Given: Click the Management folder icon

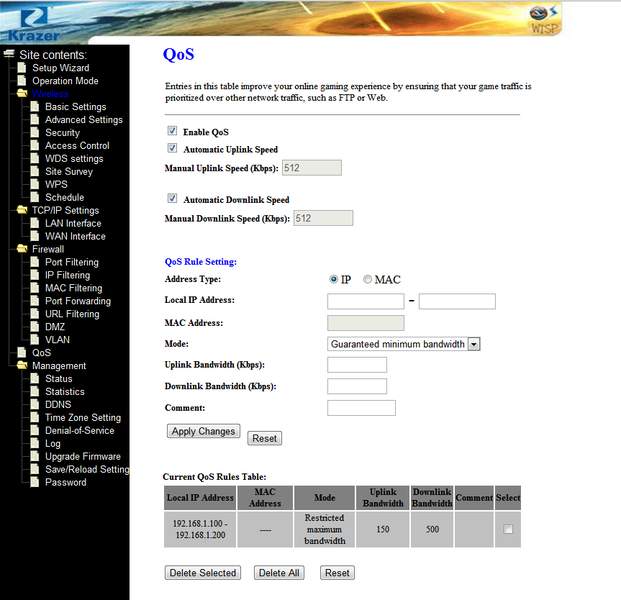Looking at the screenshot, I should click(22, 365).
